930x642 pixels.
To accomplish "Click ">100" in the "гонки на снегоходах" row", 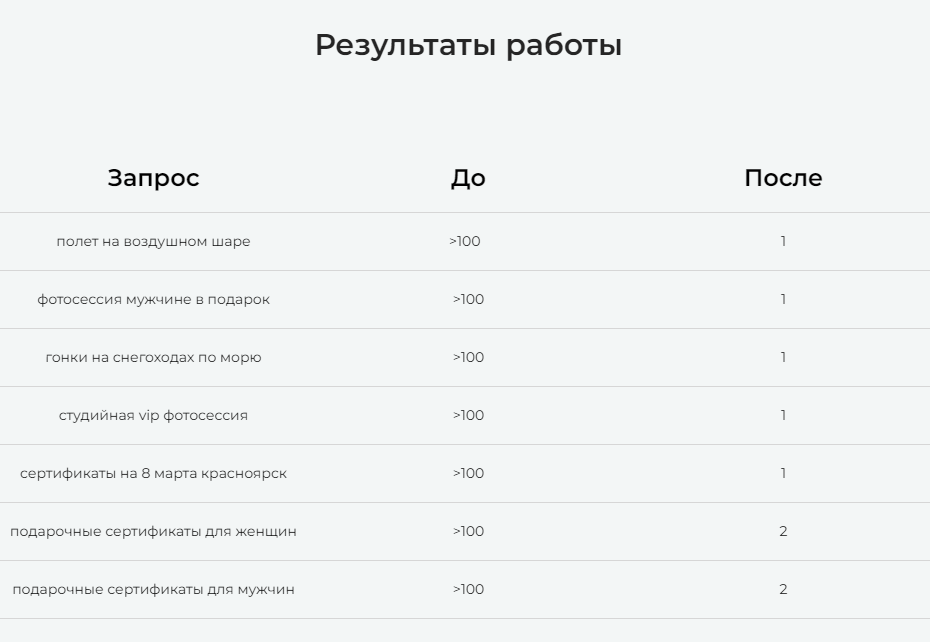I will tap(468, 357).
